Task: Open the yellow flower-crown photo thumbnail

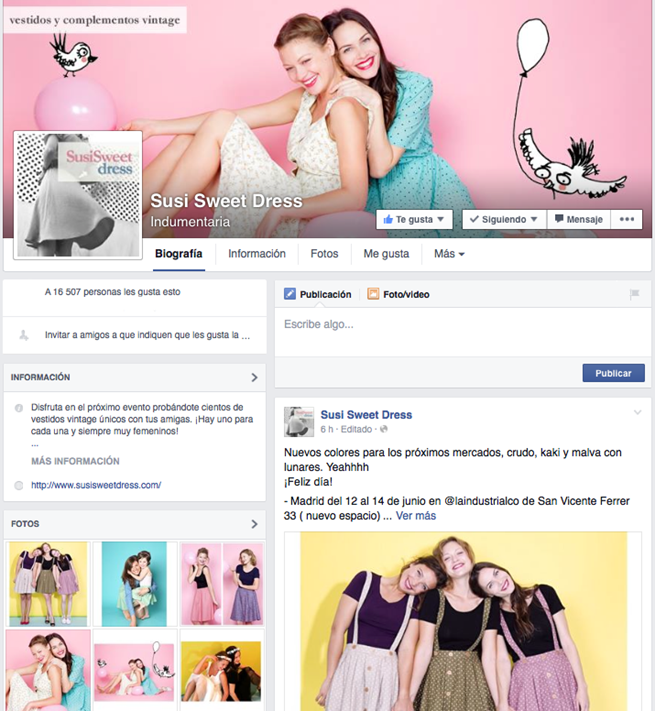Action: (222, 670)
